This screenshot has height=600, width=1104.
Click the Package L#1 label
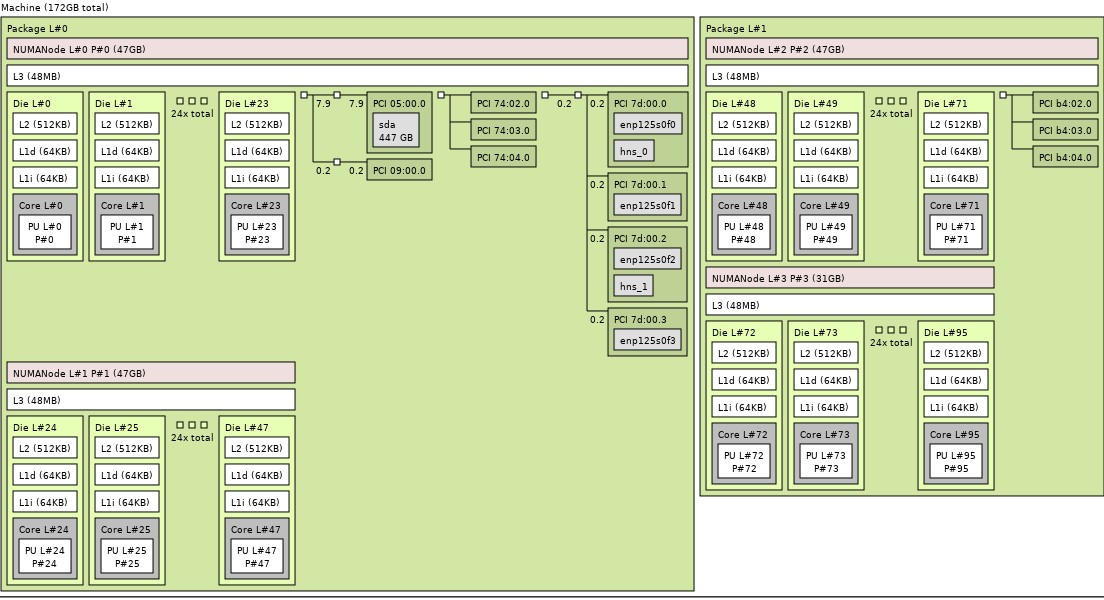click(736, 29)
